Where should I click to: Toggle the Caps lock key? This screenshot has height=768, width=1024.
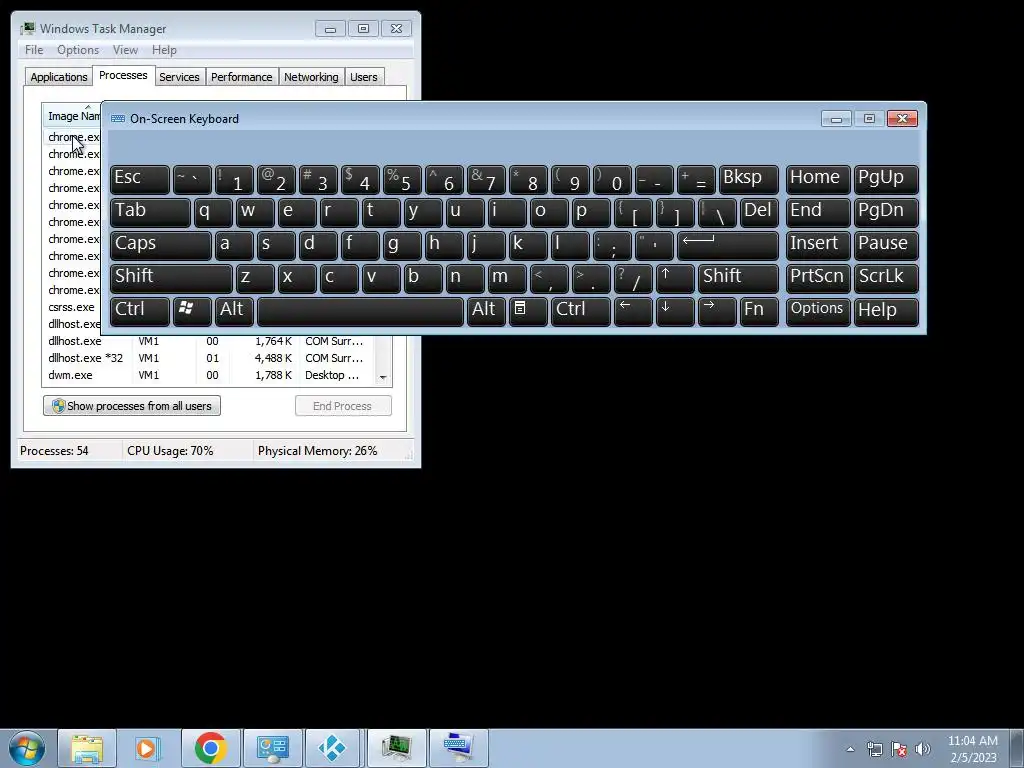(x=161, y=246)
